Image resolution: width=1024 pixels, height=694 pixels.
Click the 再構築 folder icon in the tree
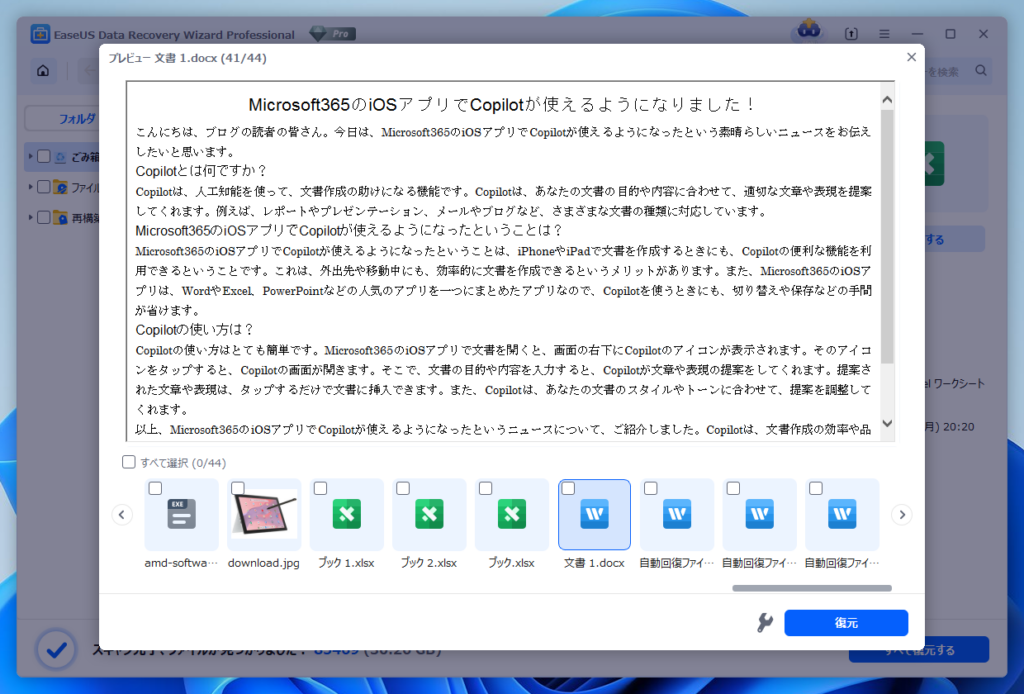(x=61, y=217)
